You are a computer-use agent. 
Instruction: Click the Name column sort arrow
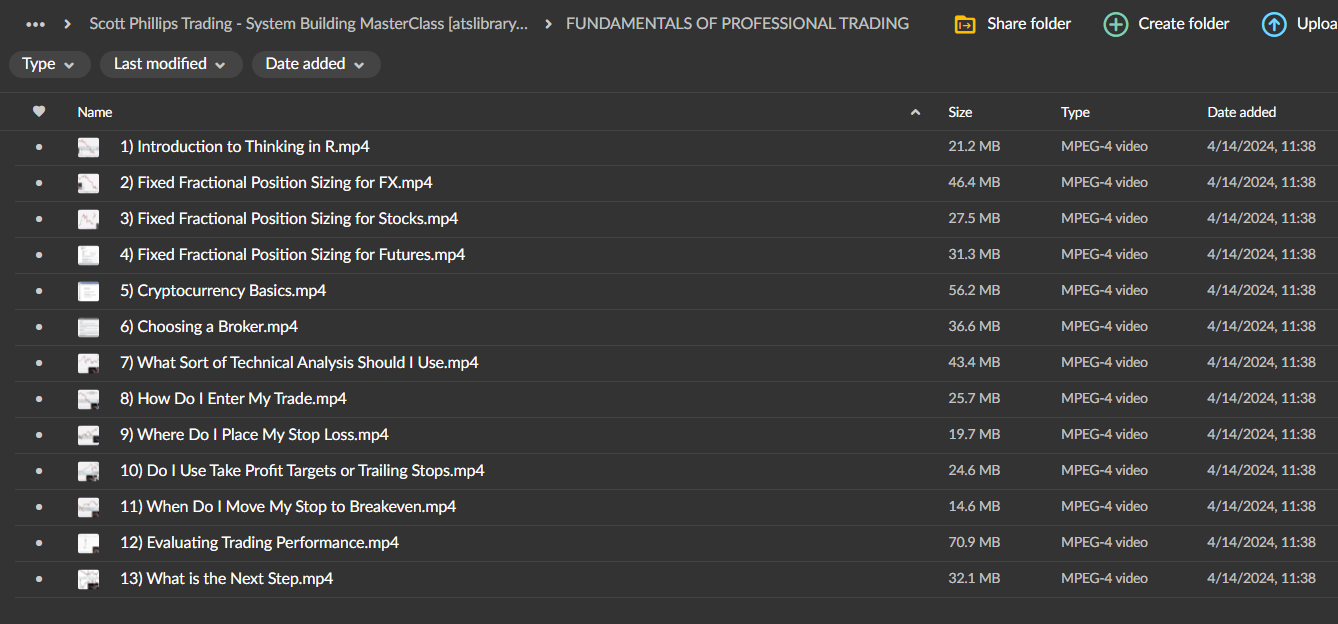tap(915, 113)
